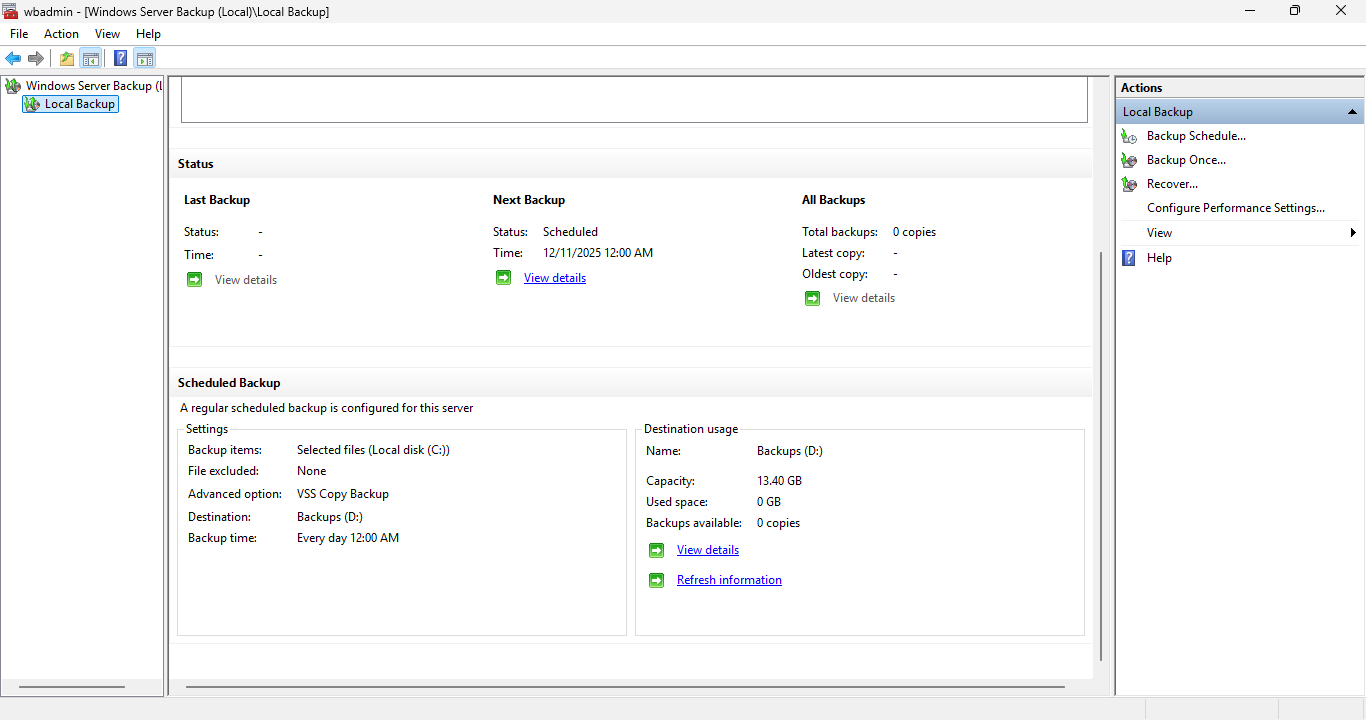Open Configure Performance Settings...
Viewport: 1366px width, 720px height.
click(1235, 208)
